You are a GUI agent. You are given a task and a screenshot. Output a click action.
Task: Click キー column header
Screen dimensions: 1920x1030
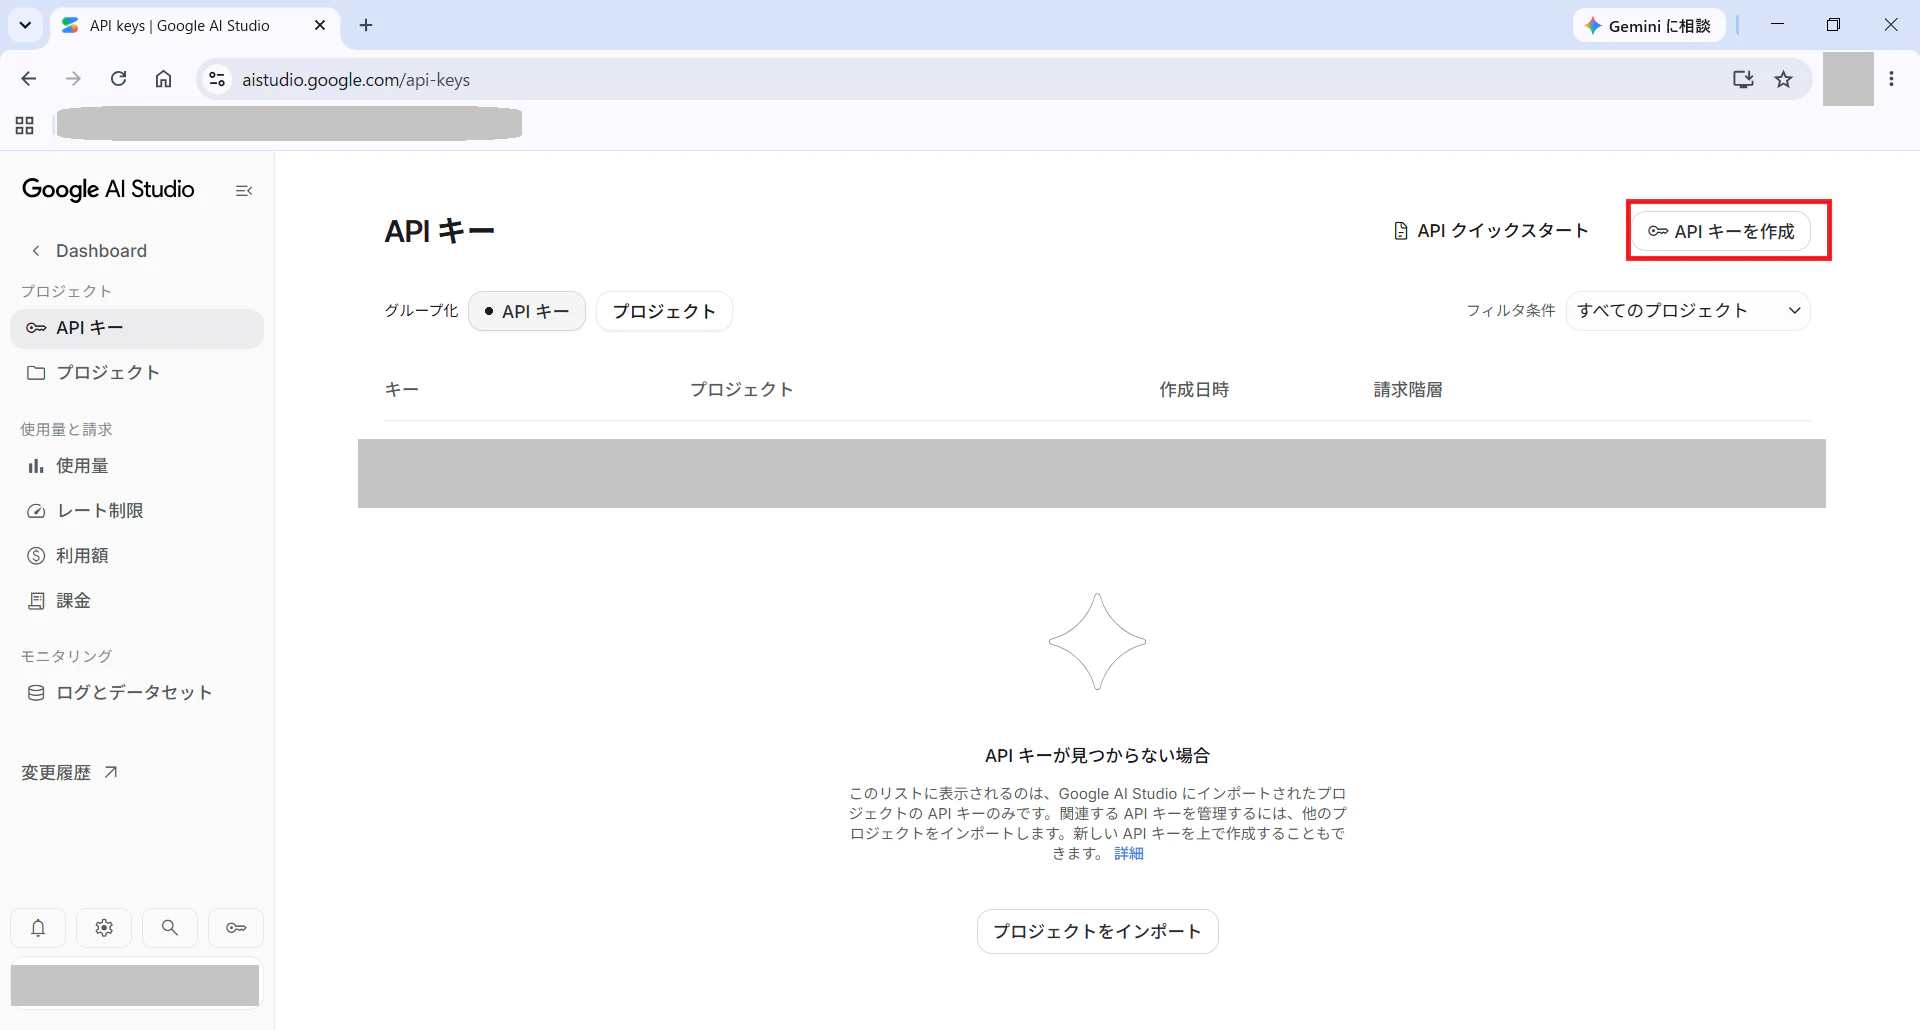tap(402, 390)
